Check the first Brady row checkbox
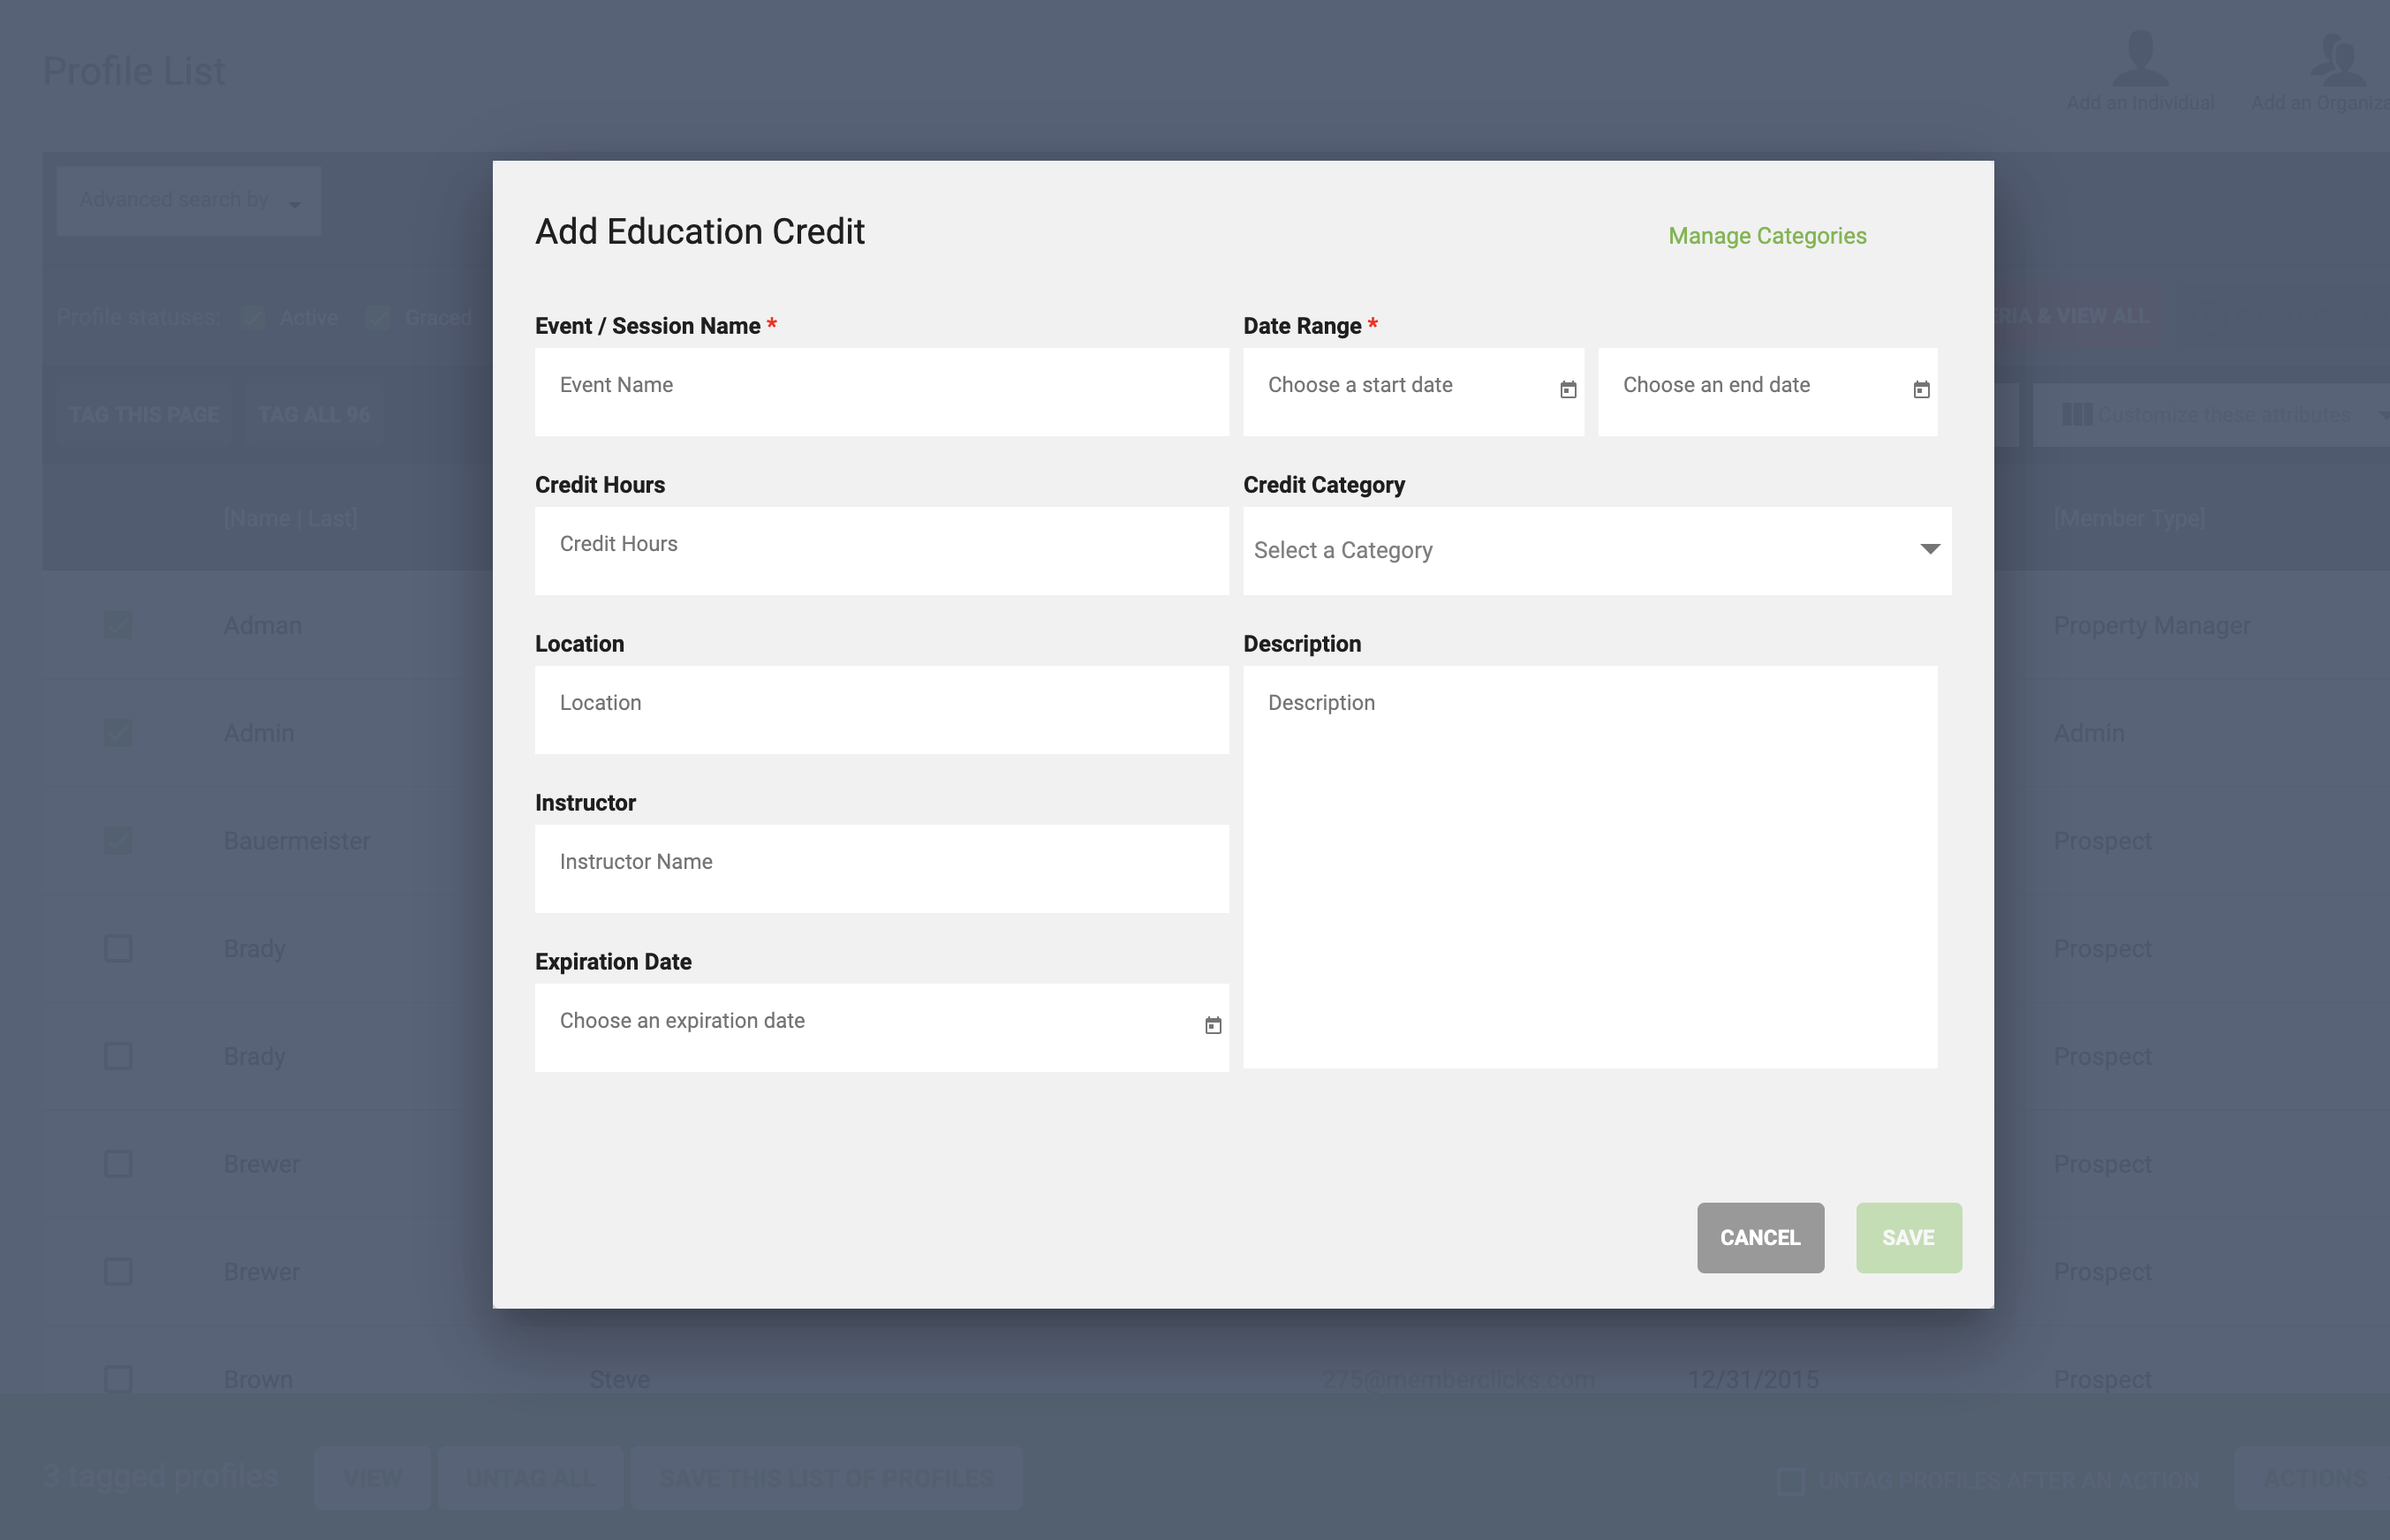Image resolution: width=2390 pixels, height=1540 pixels. [118, 948]
